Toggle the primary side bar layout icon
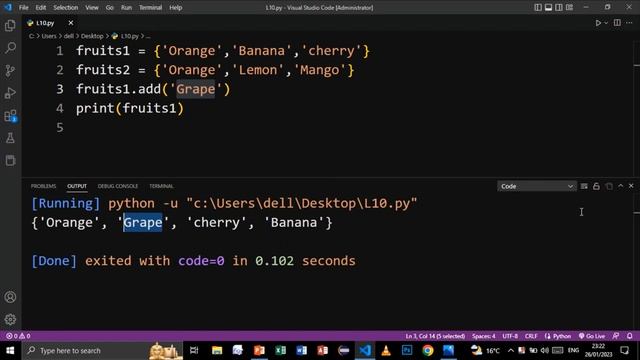Screen dimensions: 640x360 click(538, 7)
